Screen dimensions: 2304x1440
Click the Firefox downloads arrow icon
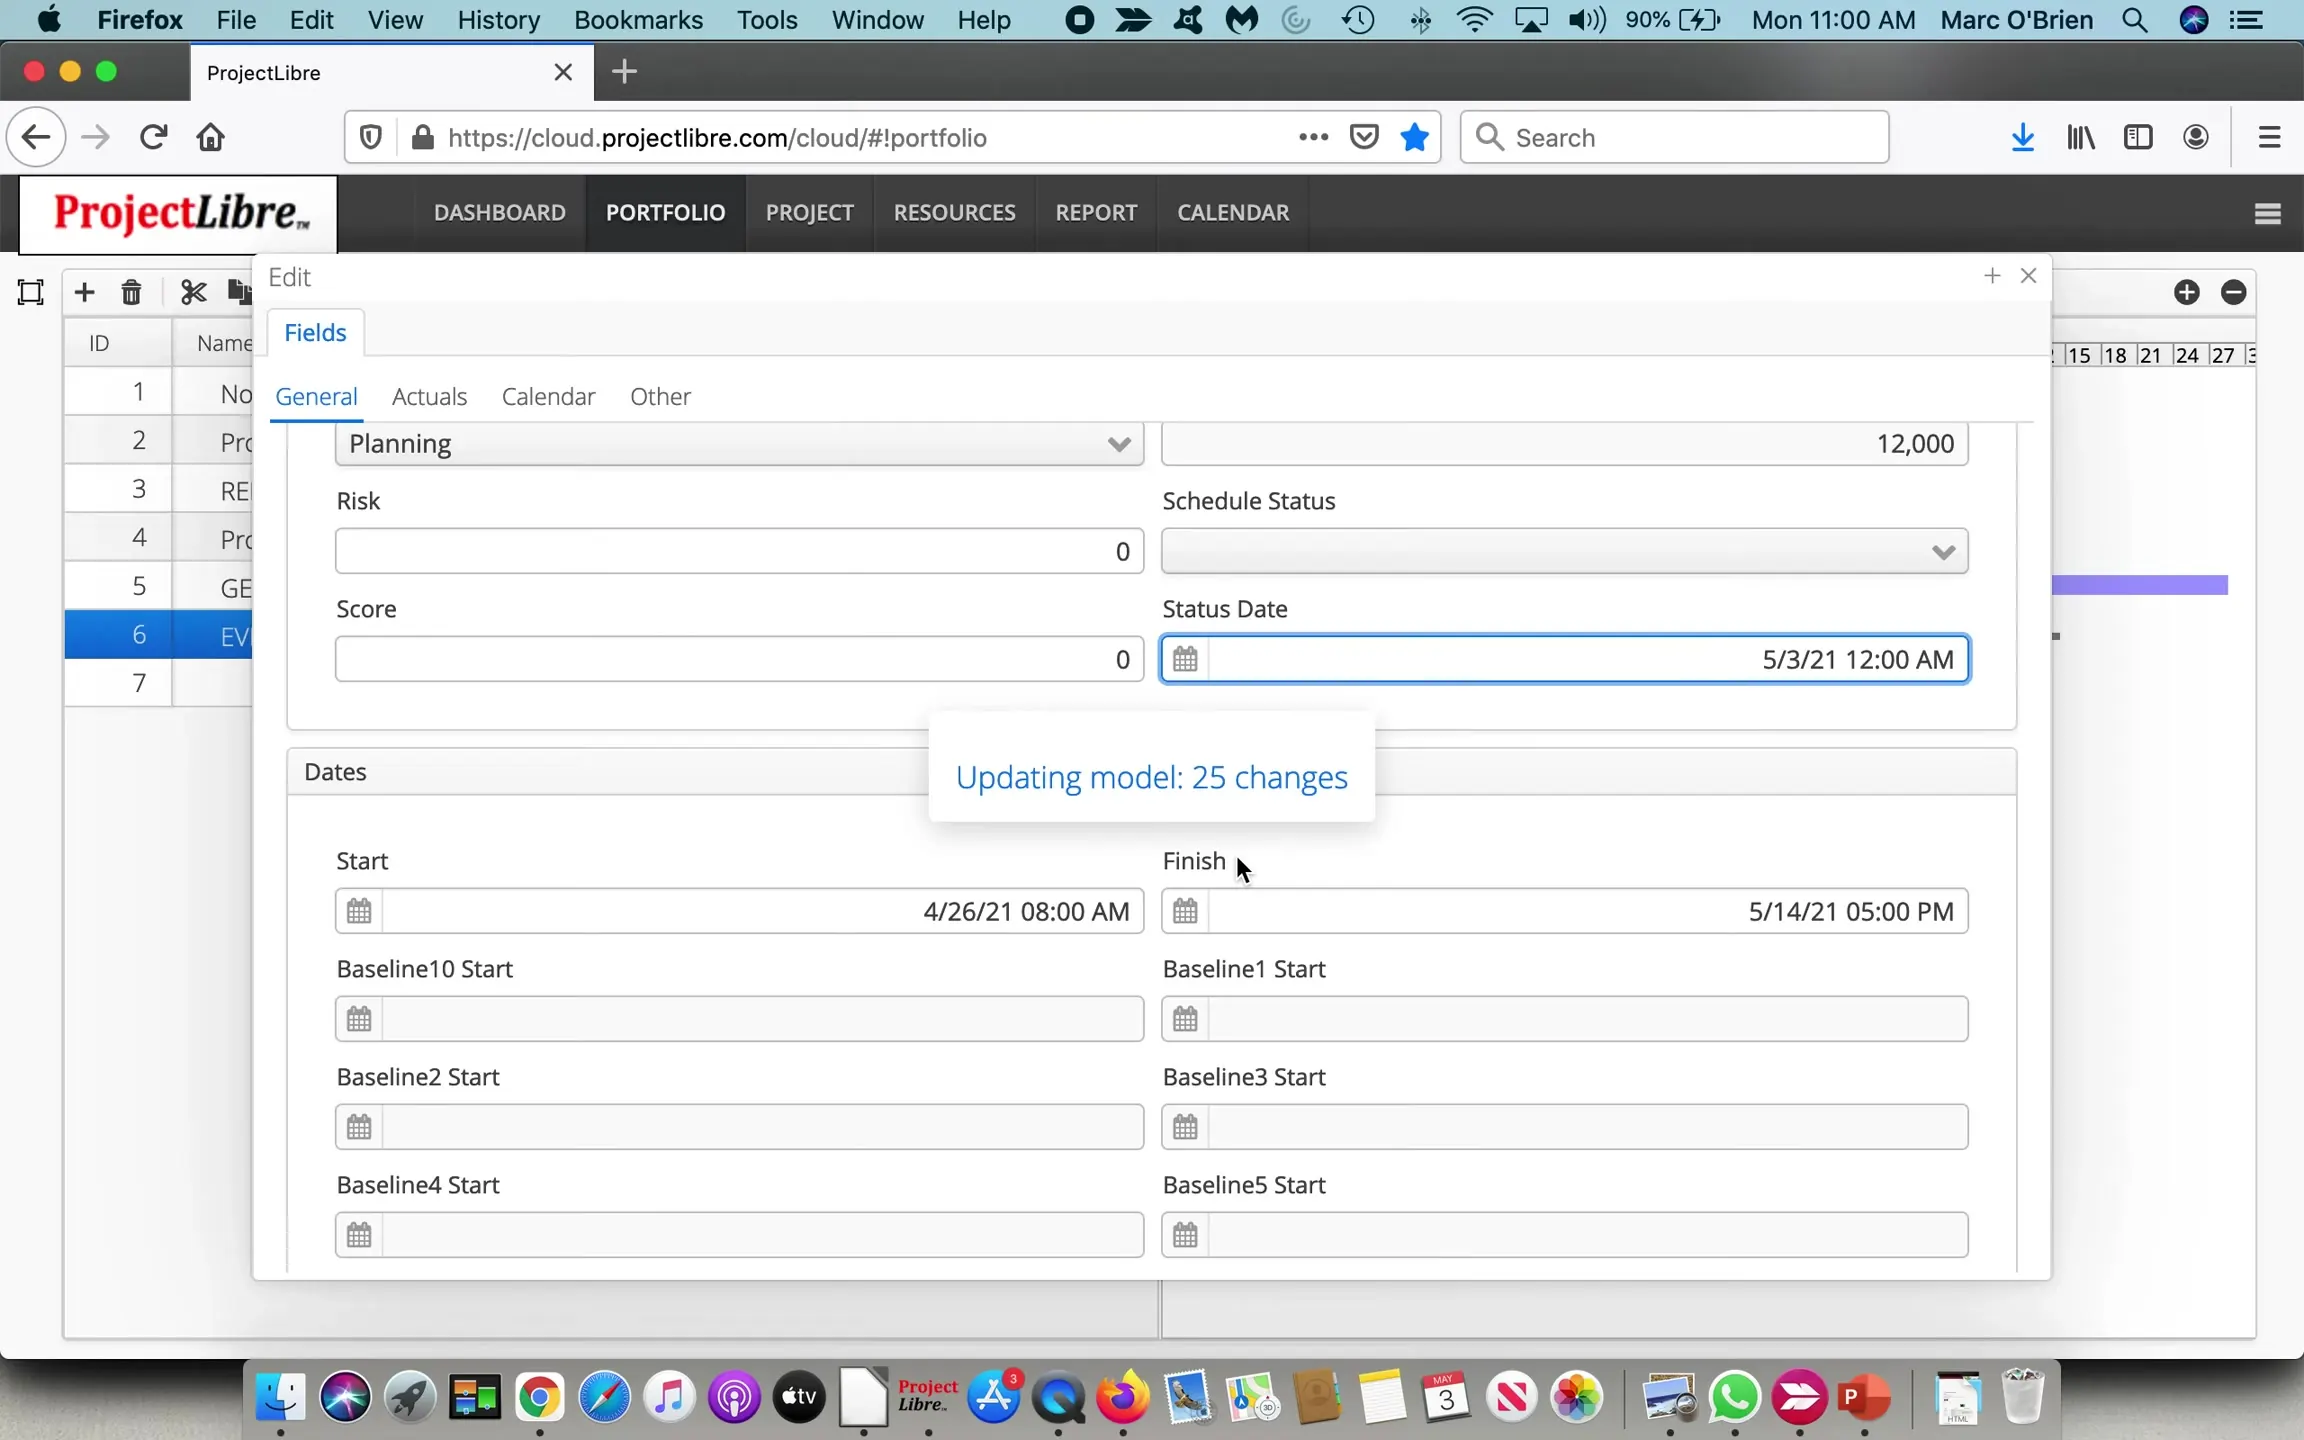click(2022, 137)
